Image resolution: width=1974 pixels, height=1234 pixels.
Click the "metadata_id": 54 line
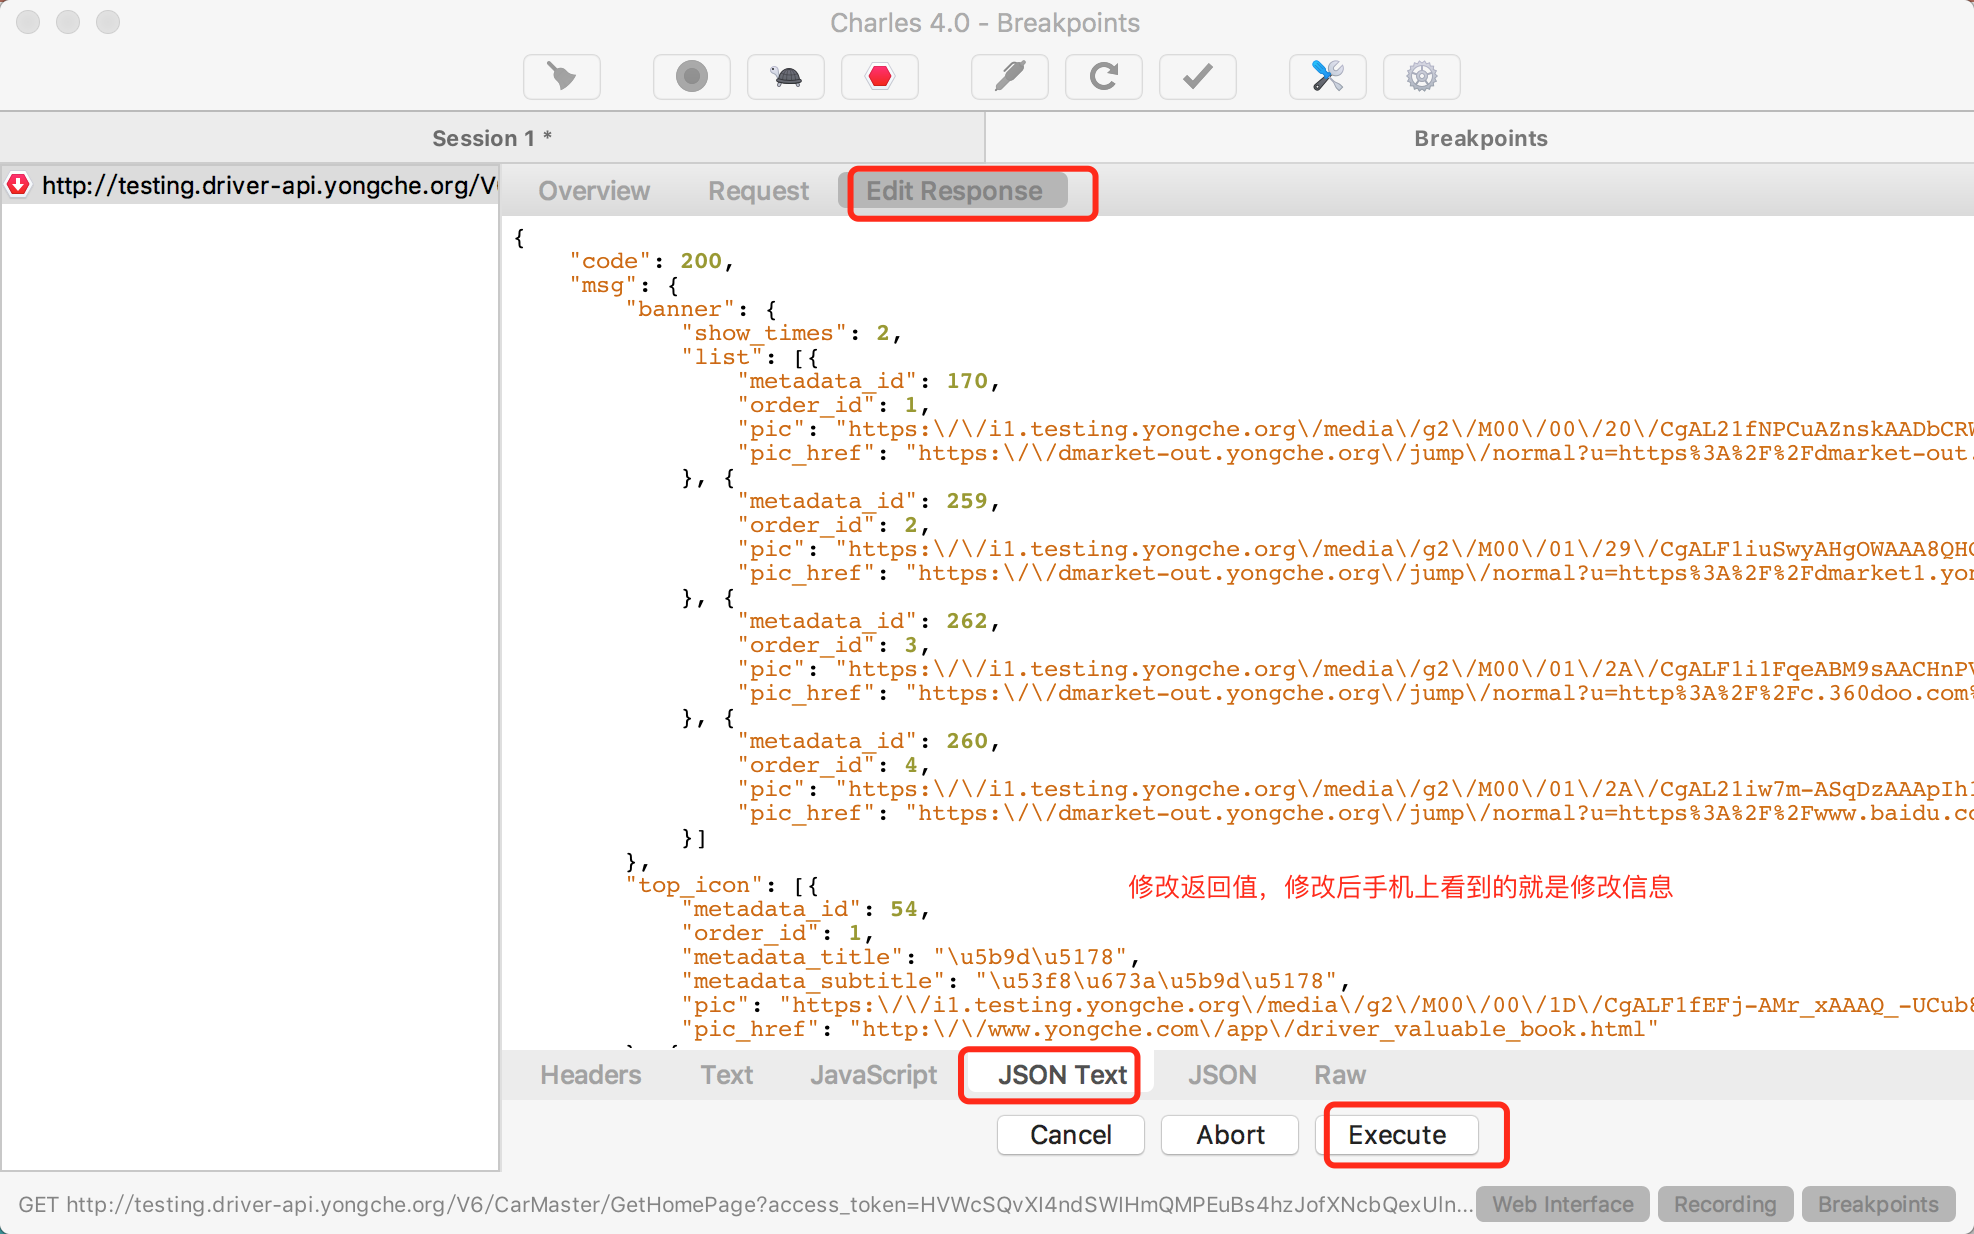[x=806, y=909]
